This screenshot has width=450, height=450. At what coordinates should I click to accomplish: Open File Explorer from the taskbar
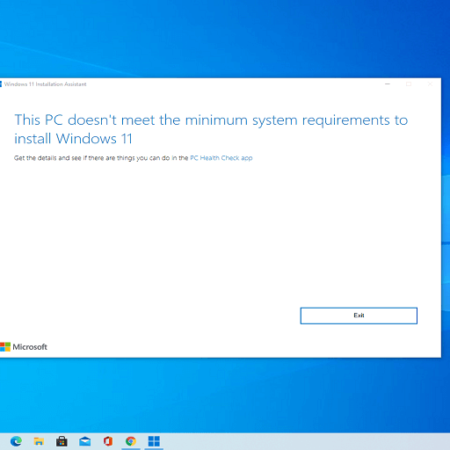coord(39,441)
